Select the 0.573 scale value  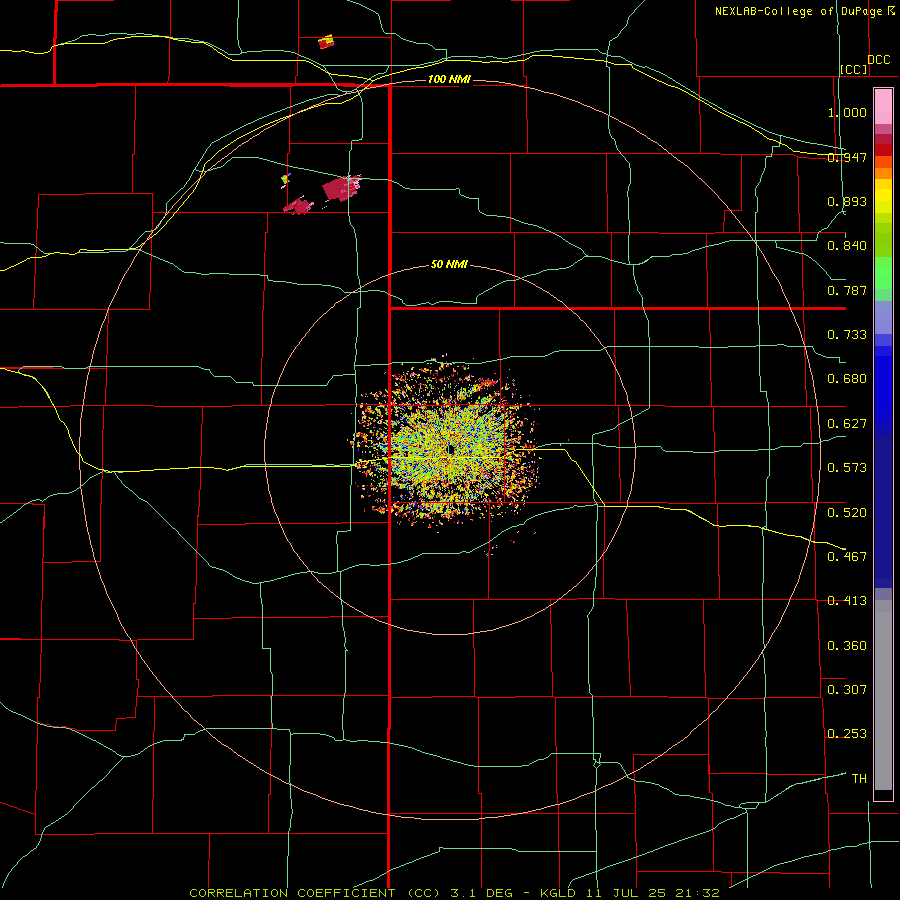click(847, 468)
